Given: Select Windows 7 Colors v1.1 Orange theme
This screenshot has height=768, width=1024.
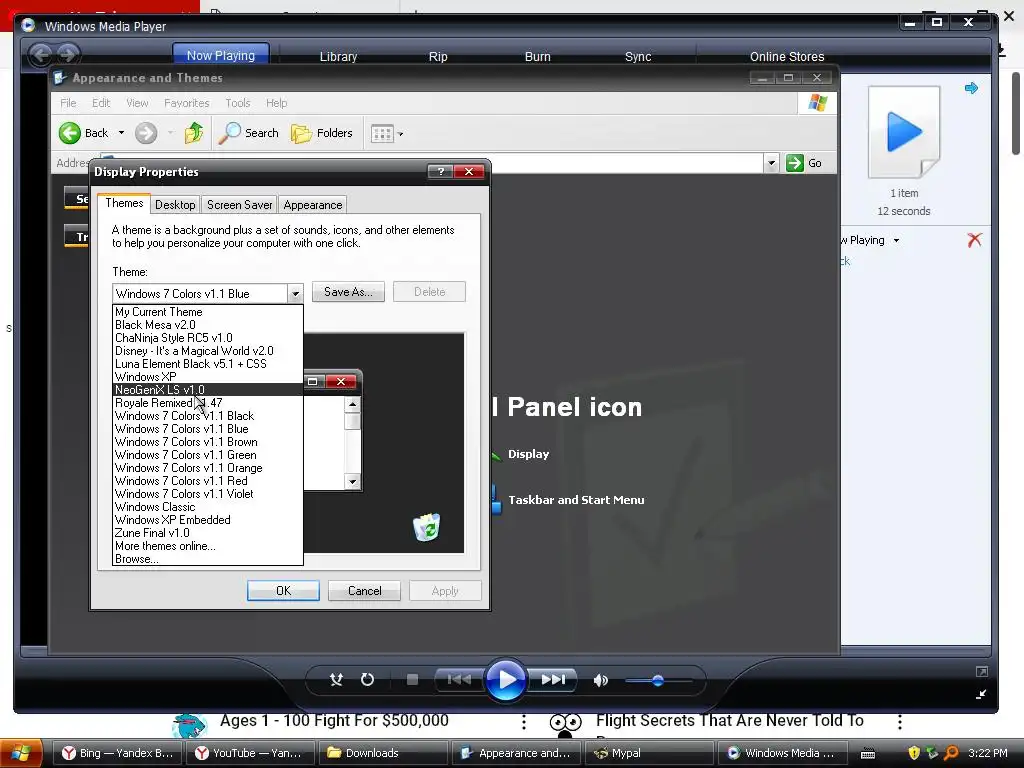Looking at the screenshot, I should click(x=208, y=468).
